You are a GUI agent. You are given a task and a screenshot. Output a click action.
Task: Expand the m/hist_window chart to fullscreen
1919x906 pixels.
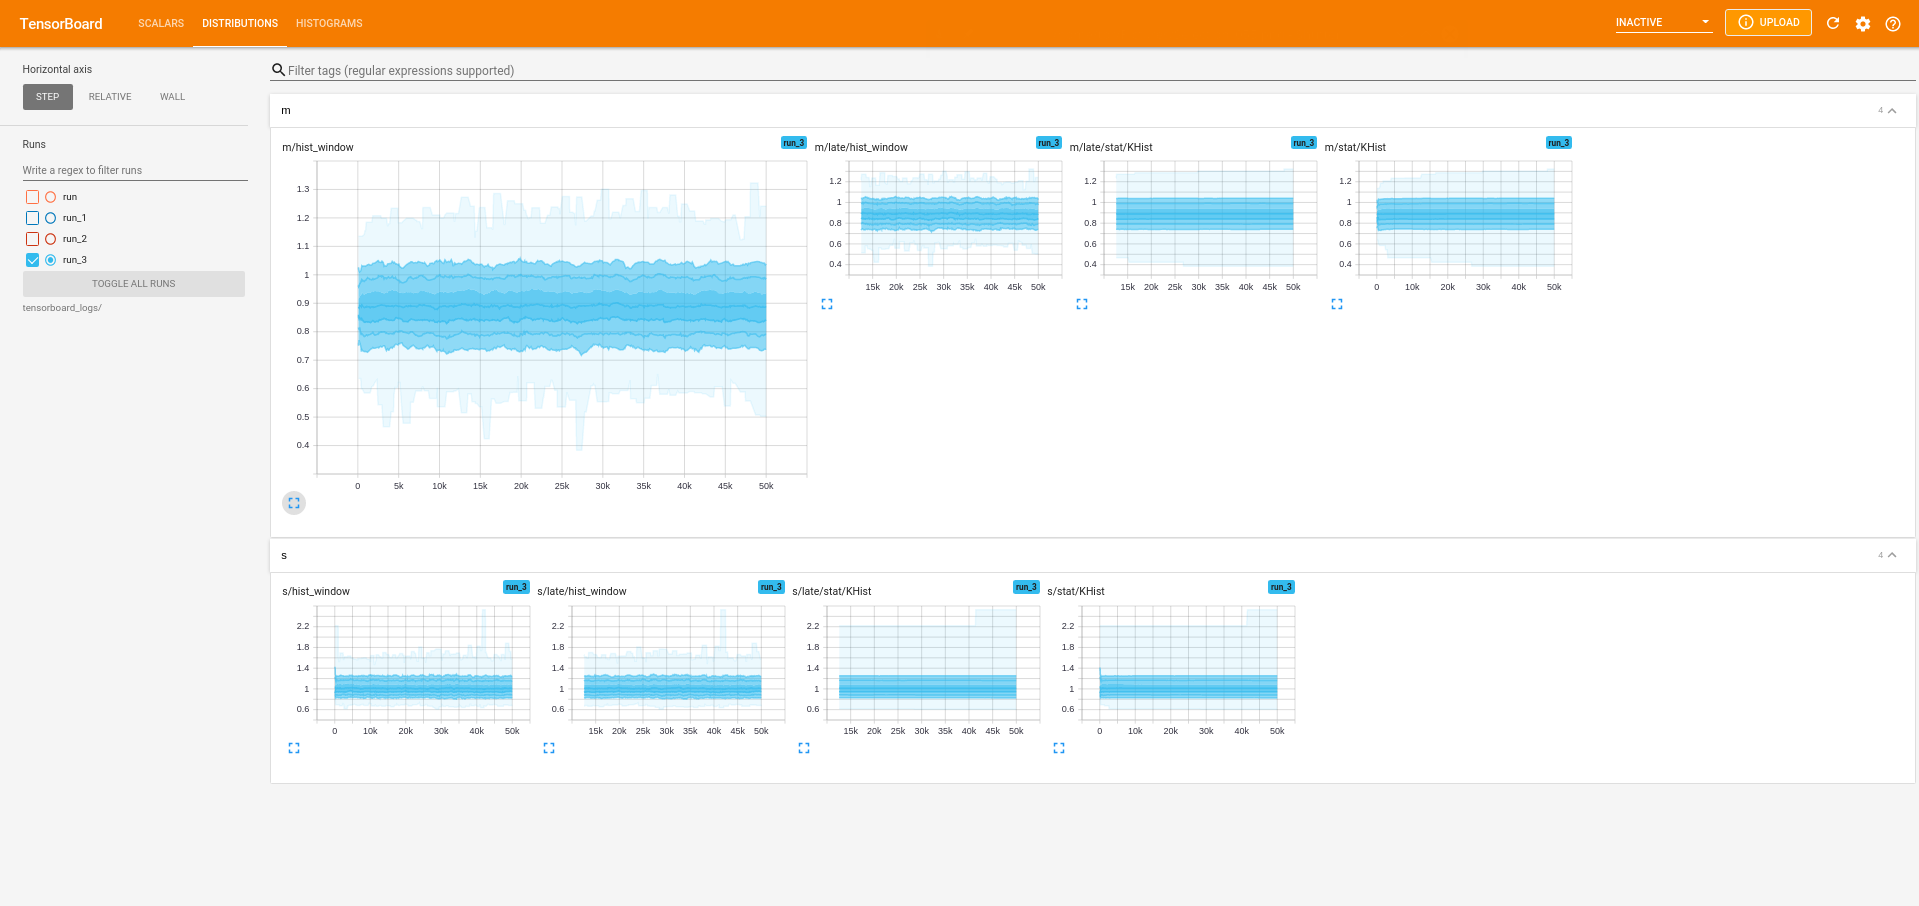(293, 503)
